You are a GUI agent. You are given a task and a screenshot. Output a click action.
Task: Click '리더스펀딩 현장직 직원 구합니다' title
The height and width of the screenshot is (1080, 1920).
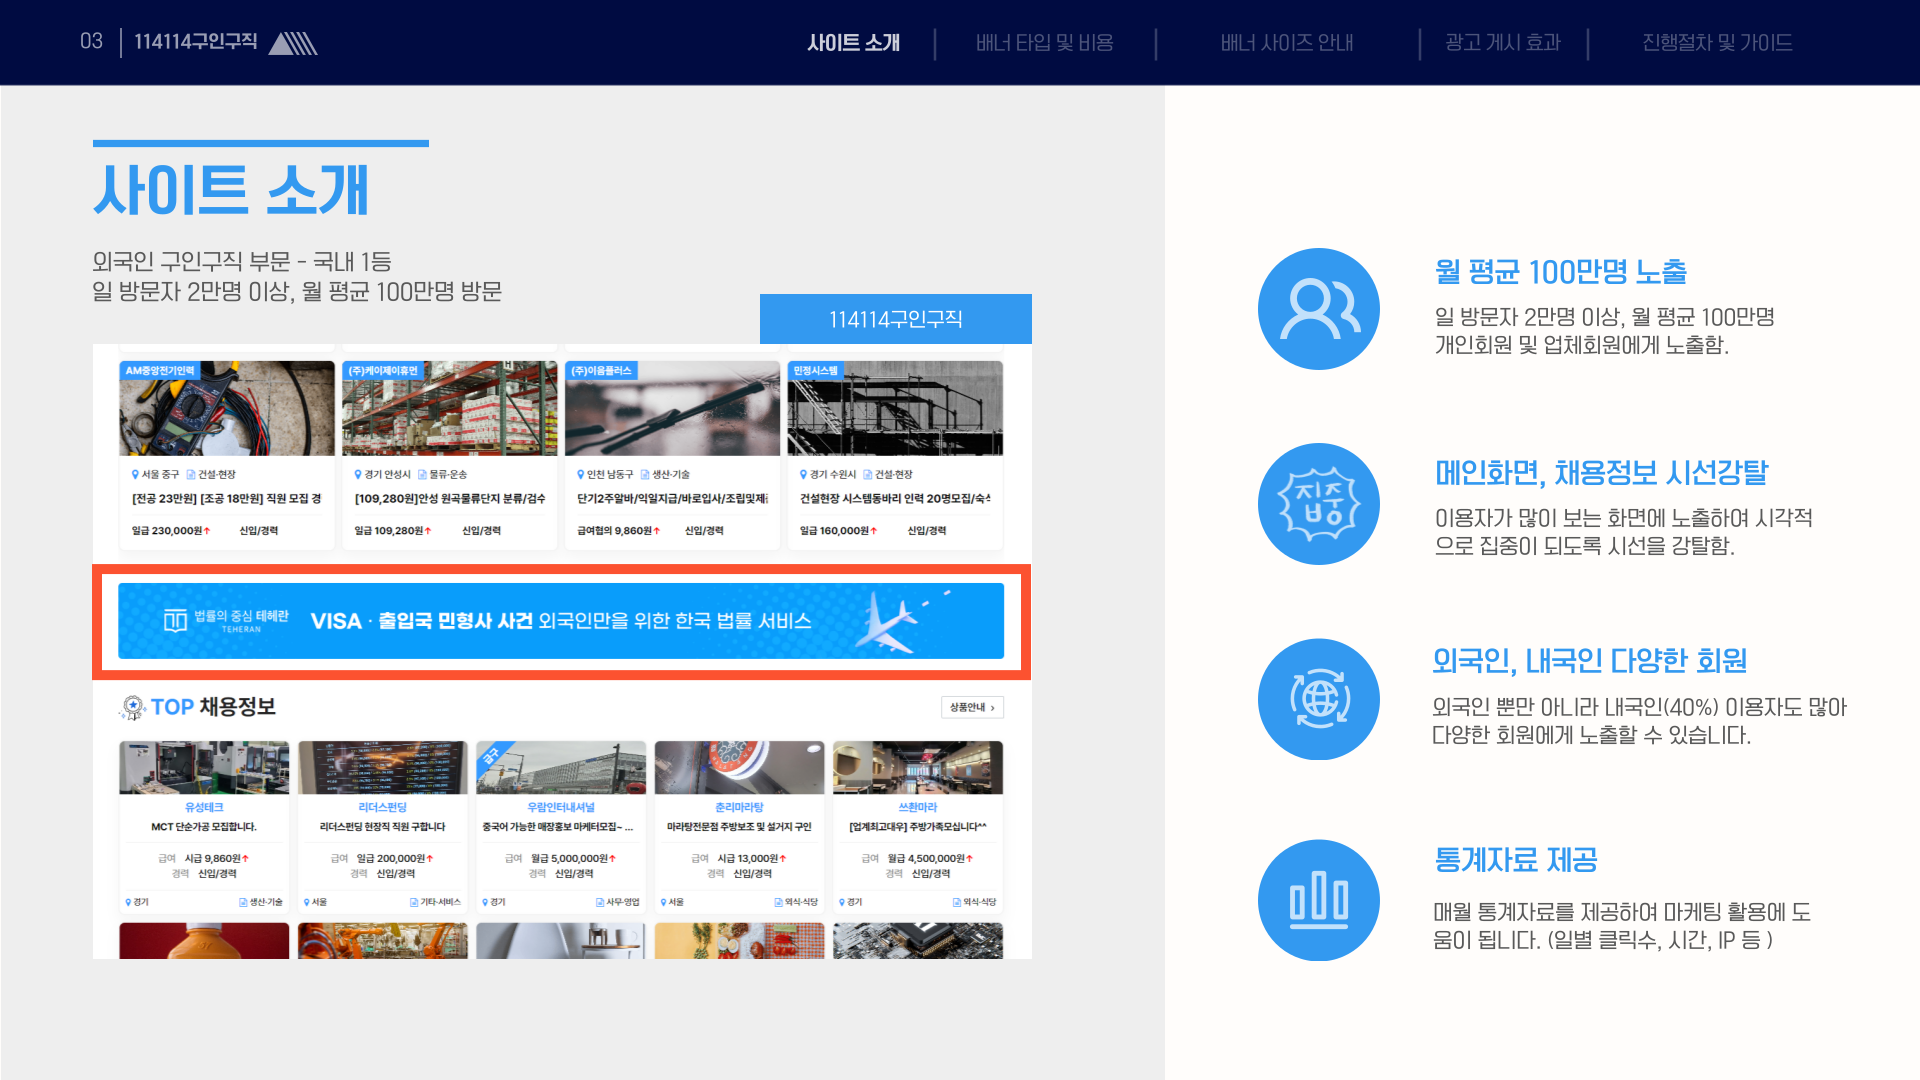(383, 827)
